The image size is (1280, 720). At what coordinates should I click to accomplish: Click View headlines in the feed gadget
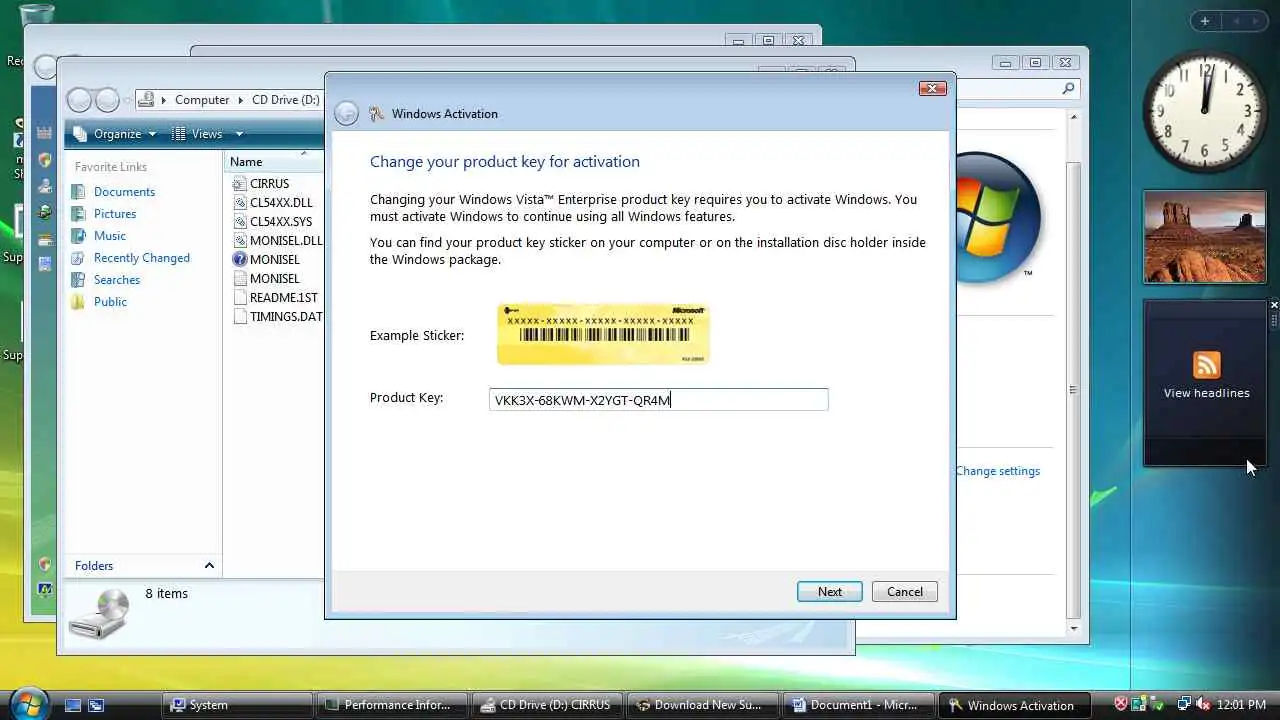pos(1206,393)
